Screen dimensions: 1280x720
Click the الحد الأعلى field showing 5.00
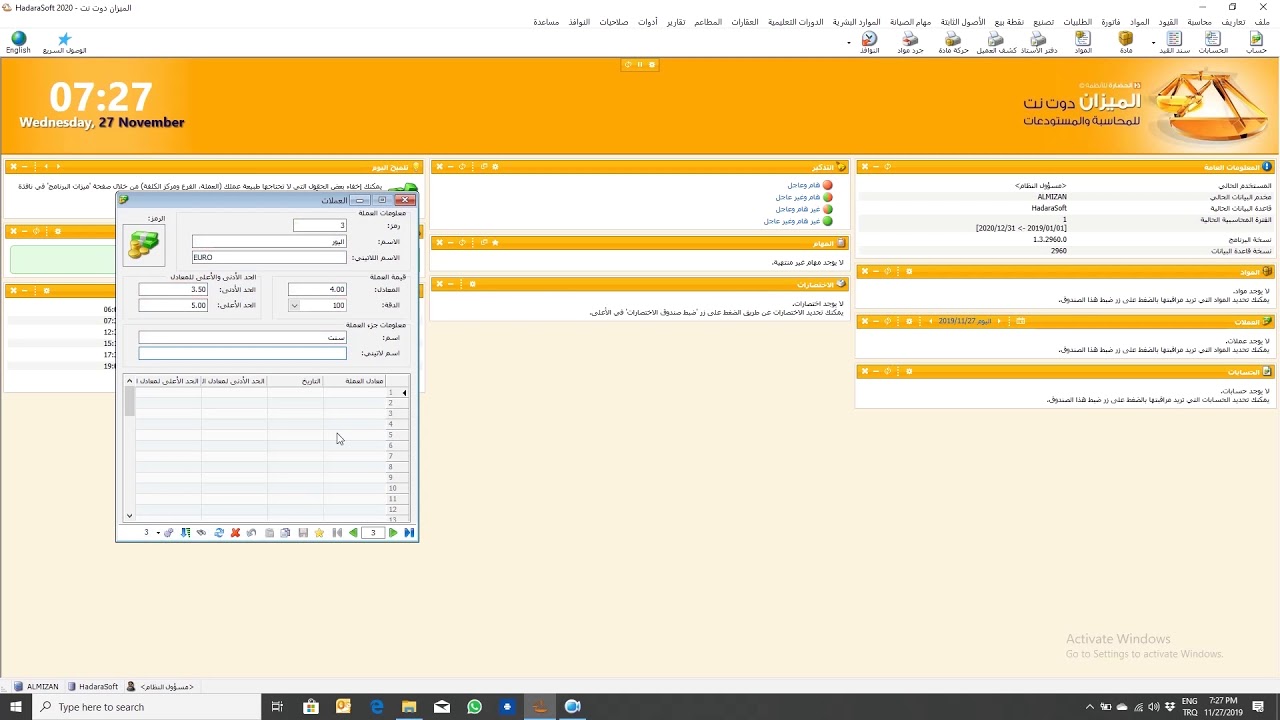(x=173, y=305)
